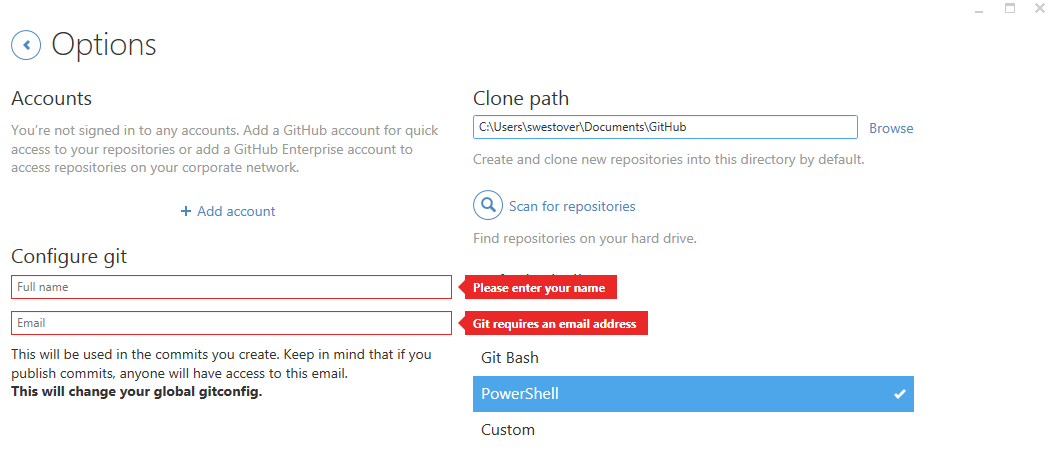Viewport: 1048px width, 462px height.
Task: Go back using the circled arrow icon
Action: coord(26,45)
